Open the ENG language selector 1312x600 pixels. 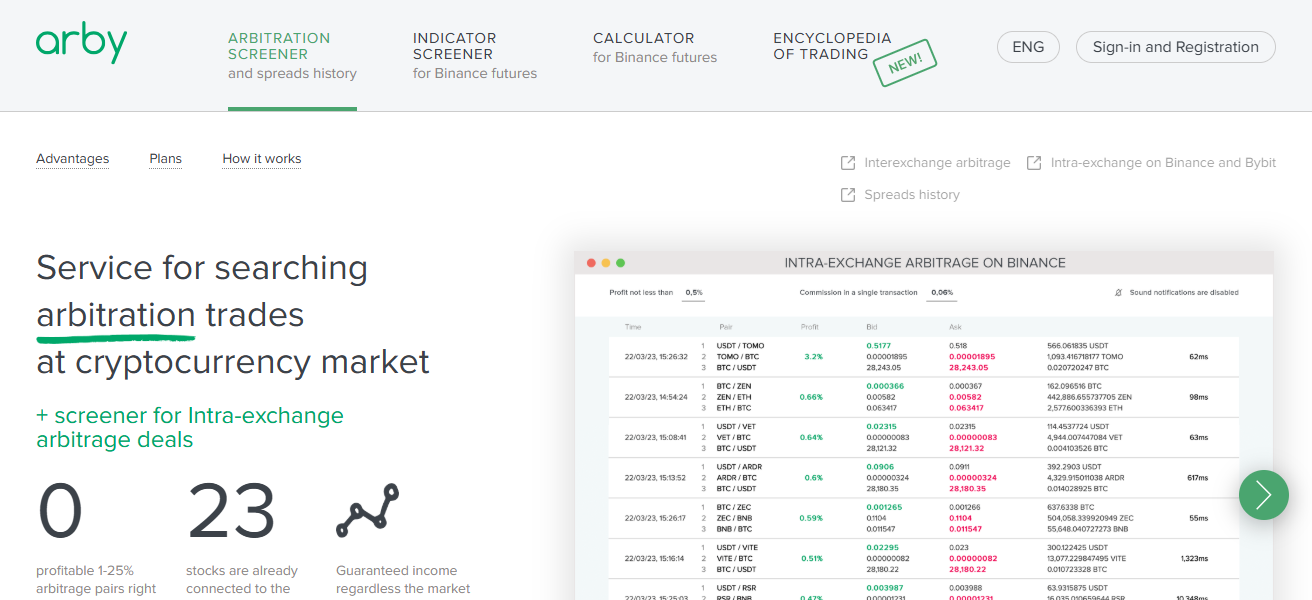pos(1027,47)
